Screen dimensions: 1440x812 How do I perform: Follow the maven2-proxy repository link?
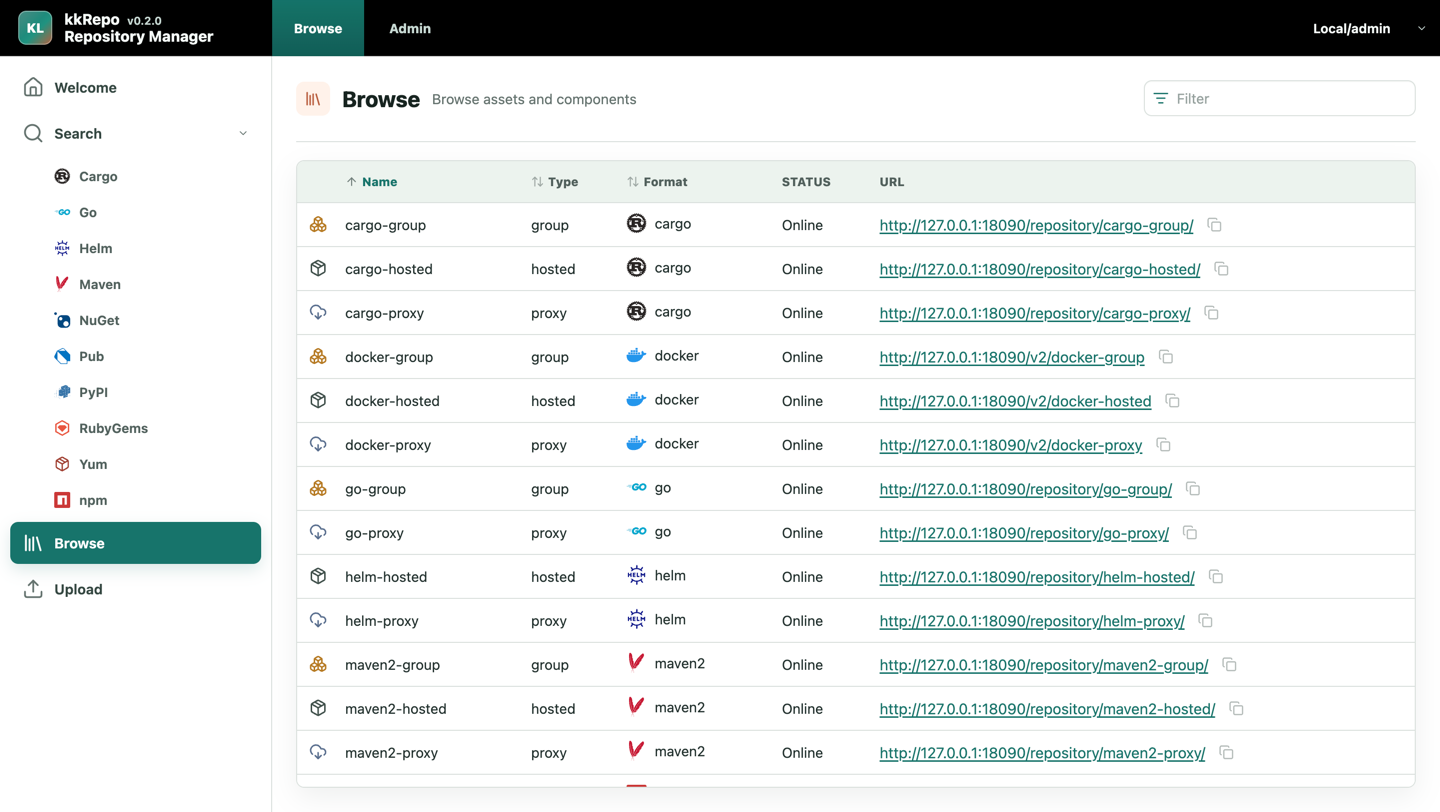pos(1042,753)
